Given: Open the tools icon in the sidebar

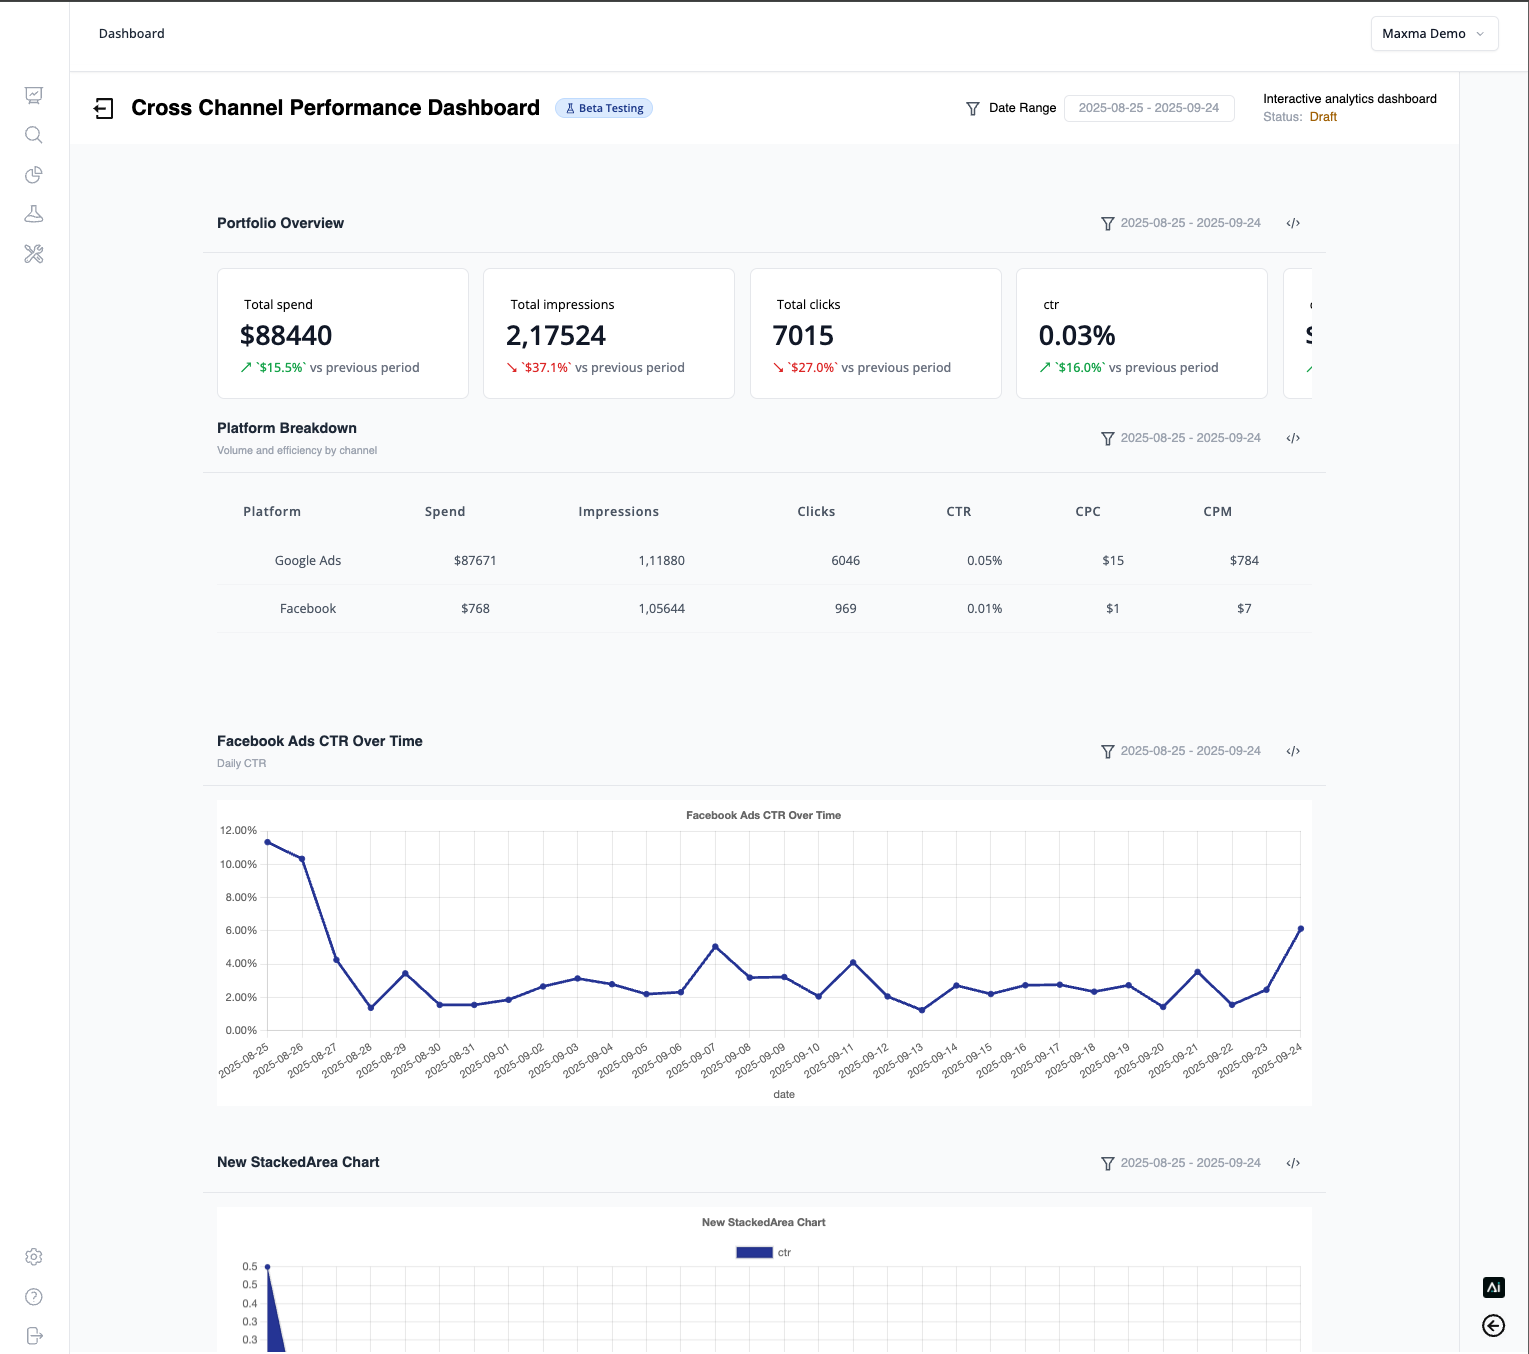Looking at the screenshot, I should point(34,254).
